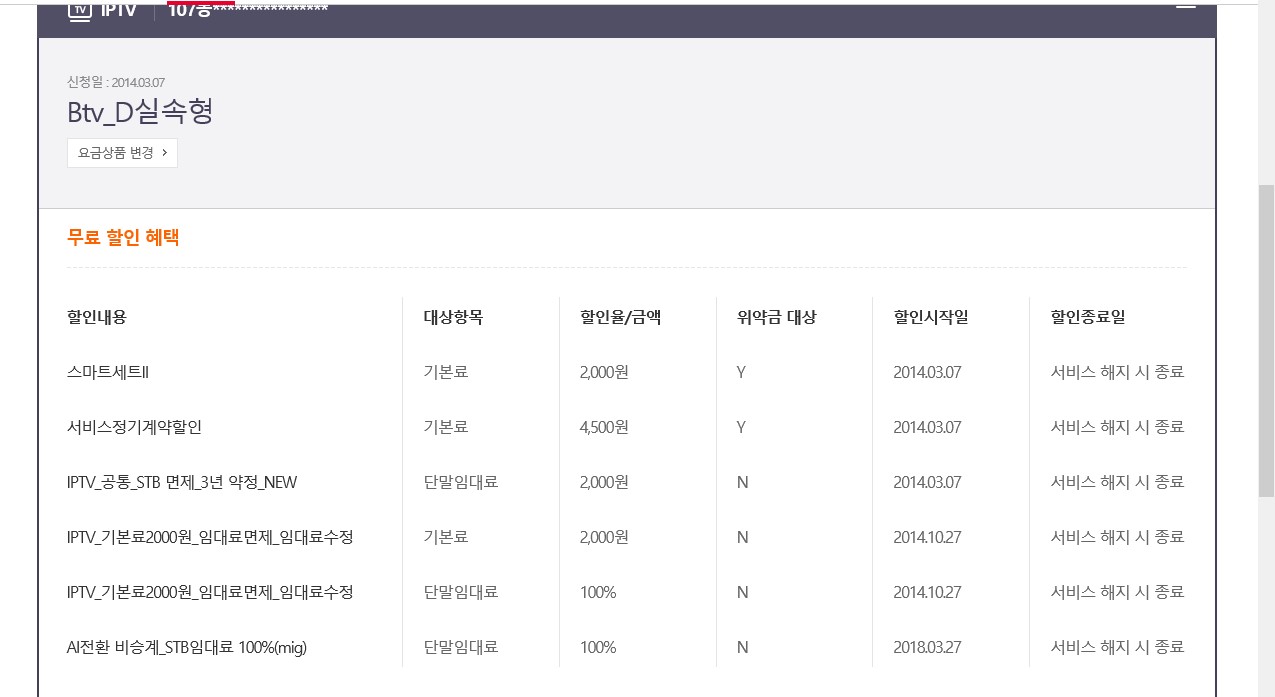Click the 4,500원 discount amount cell
Viewport: 1275px width, 697px height.
pos(604,427)
